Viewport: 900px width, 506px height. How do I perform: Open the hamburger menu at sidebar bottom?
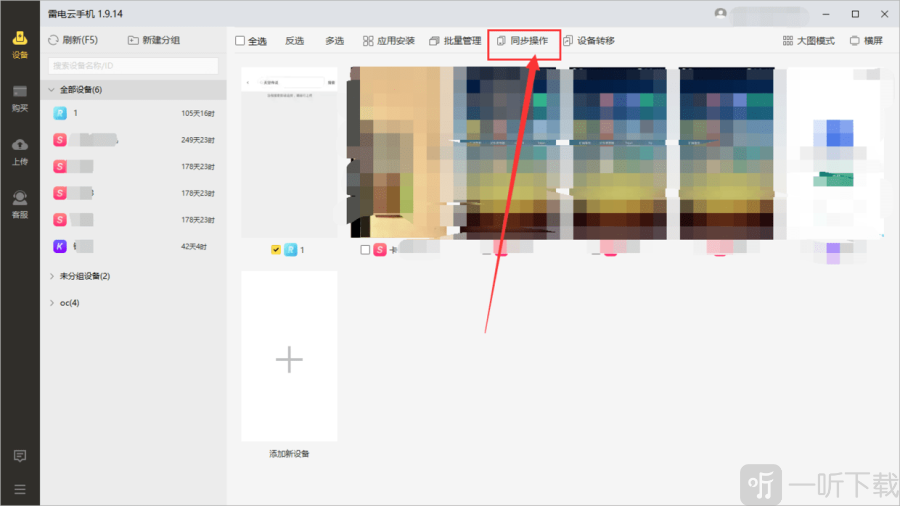[20, 489]
